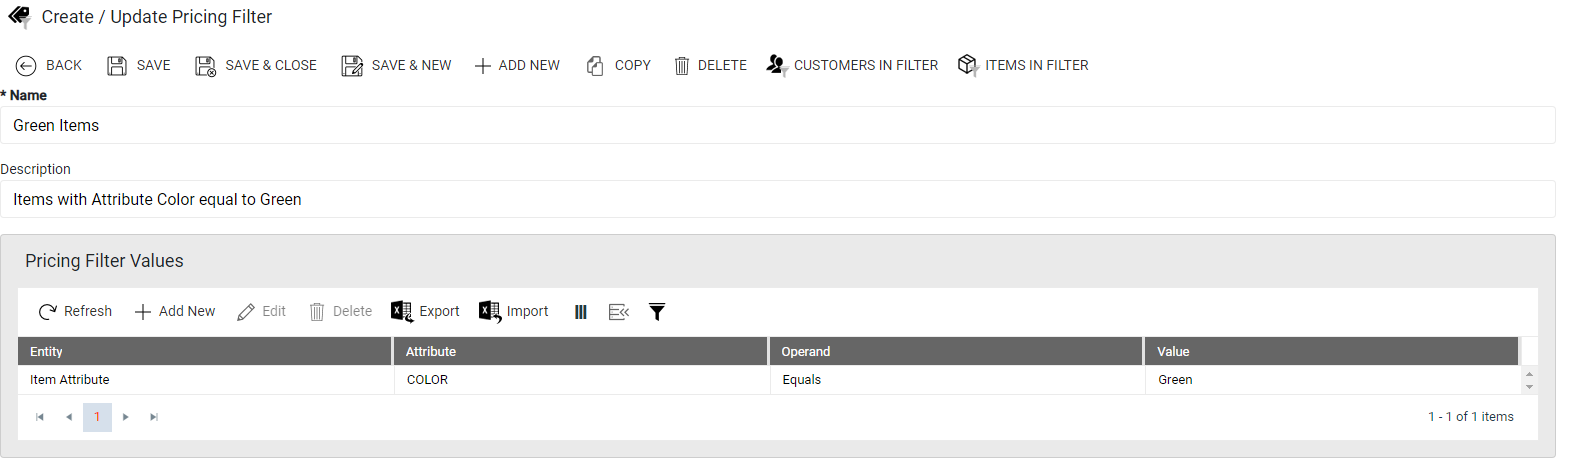The height and width of the screenshot is (476, 1569).
Task: Add New pricing filter value in grid
Action: pyautogui.click(x=175, y=311)
